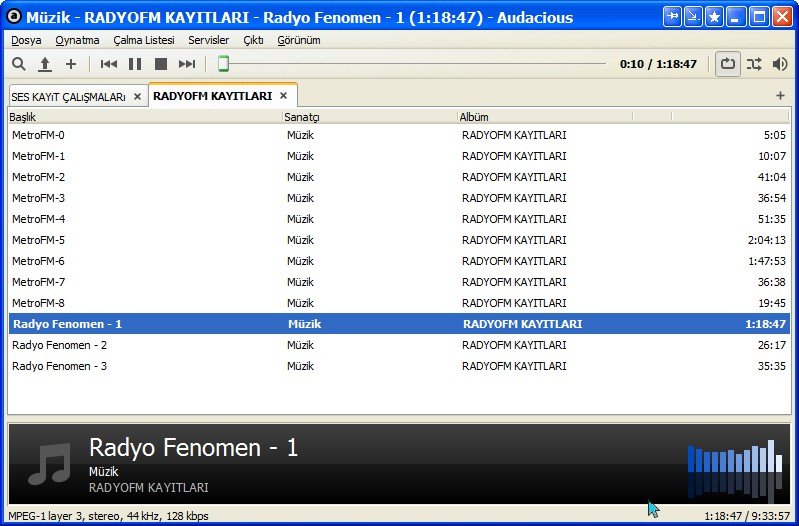Open the Servisler menu
This screenshot has width=799, height=526.
pos(208,40)
